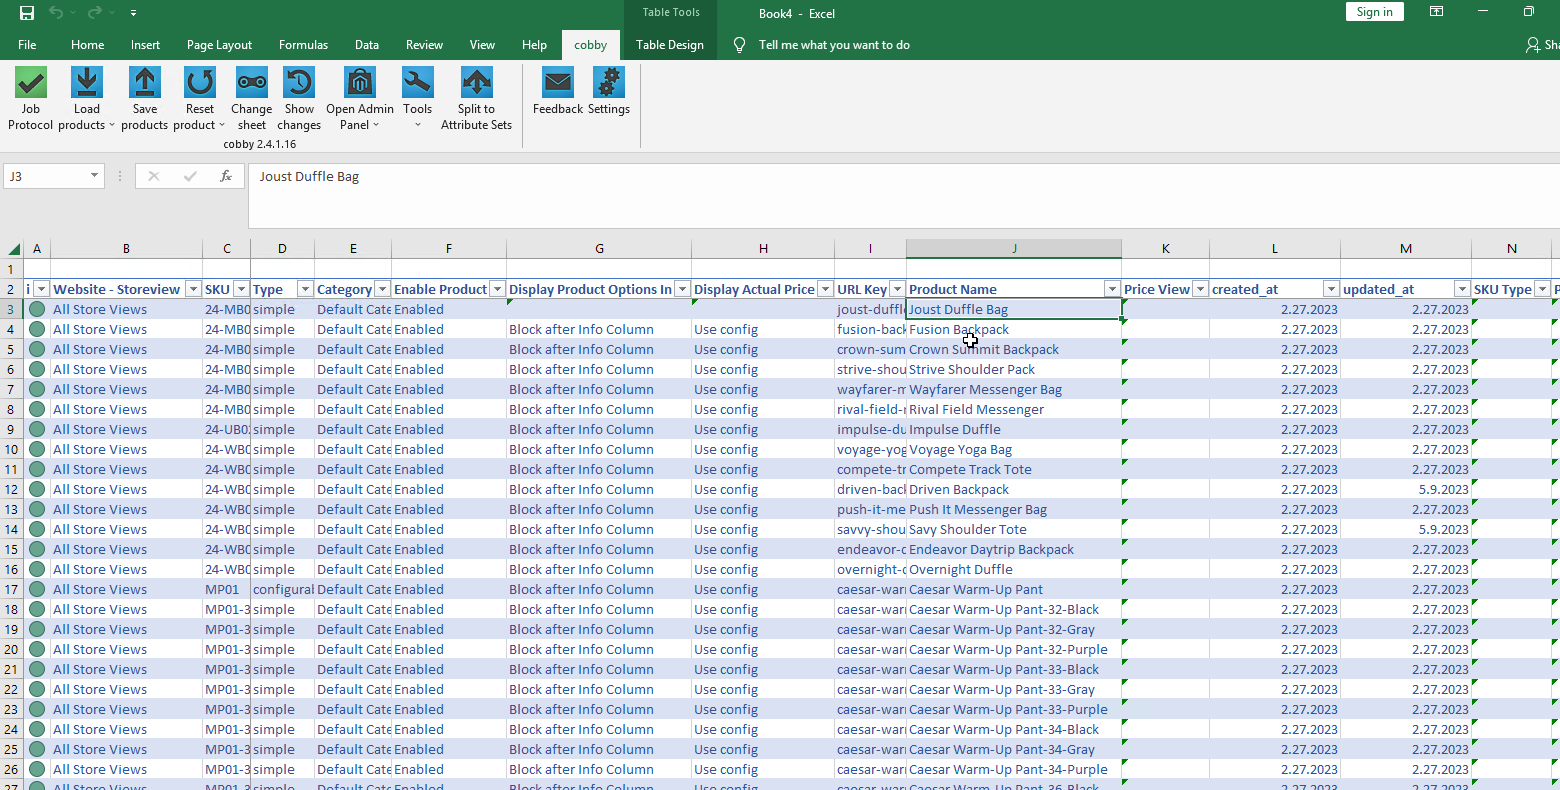Open Website - Storeview filter dropdown
1560x790 pixels.
click(x=193, y=289)
